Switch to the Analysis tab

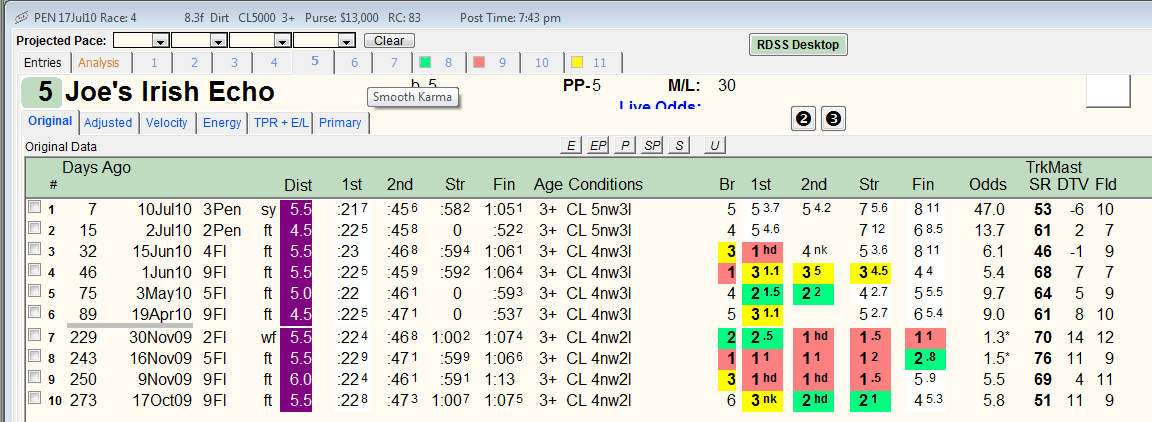click(x=100, y=62)
